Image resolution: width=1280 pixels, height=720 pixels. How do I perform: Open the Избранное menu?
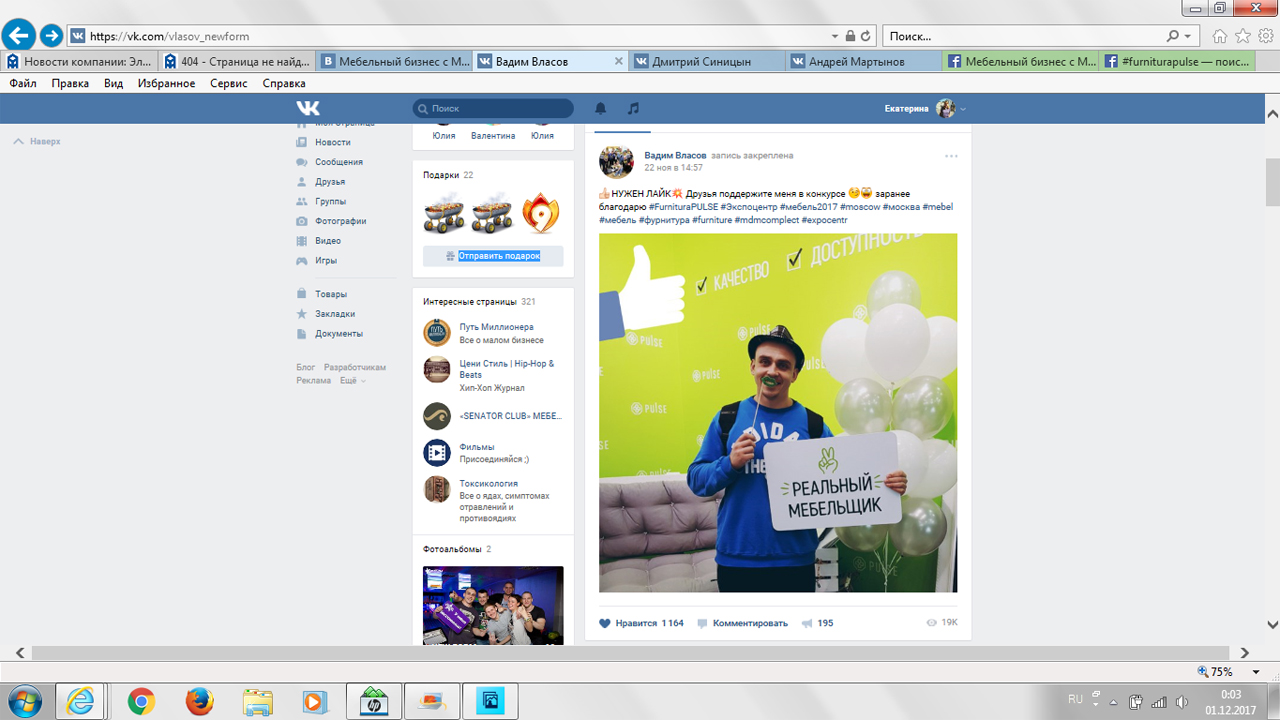pos(167,84)
